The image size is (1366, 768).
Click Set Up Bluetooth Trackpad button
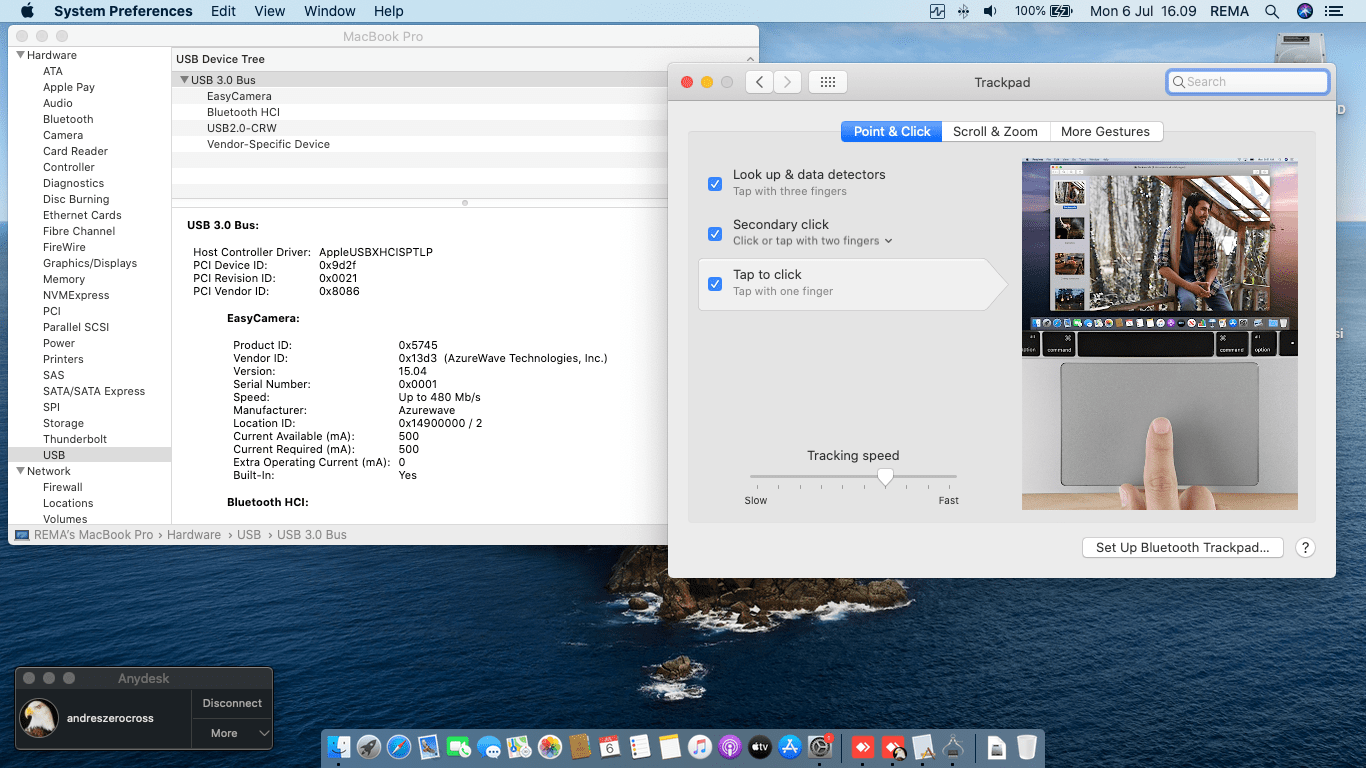pyautogui.click(x=1182, y=547)
